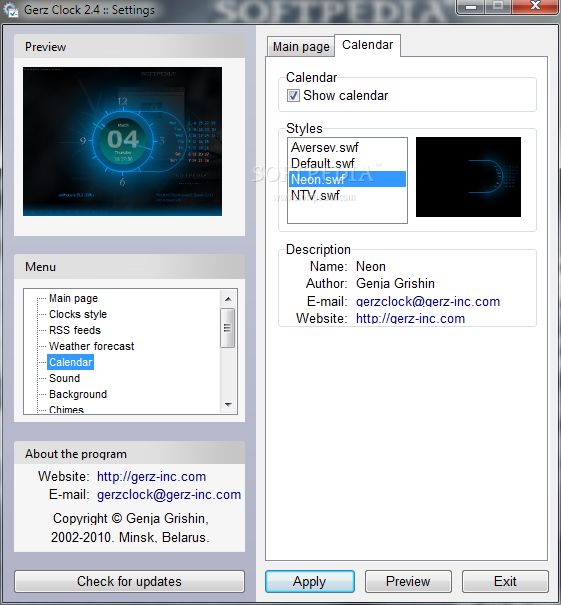Select Neon.swf in the Styles list
This screenshot has width=561, height=605.
[347, 179]
